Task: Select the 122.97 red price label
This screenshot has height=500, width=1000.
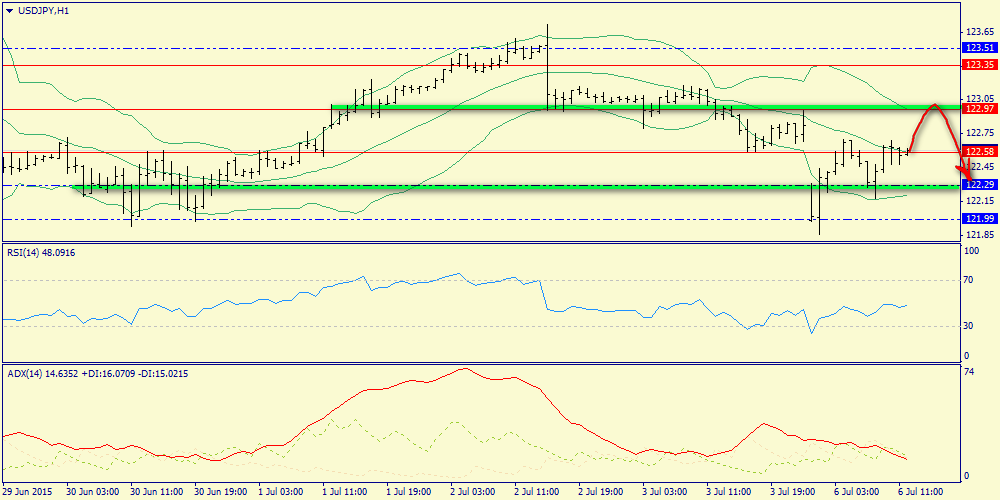Action: pyautogui.click(x=979, y=109)
